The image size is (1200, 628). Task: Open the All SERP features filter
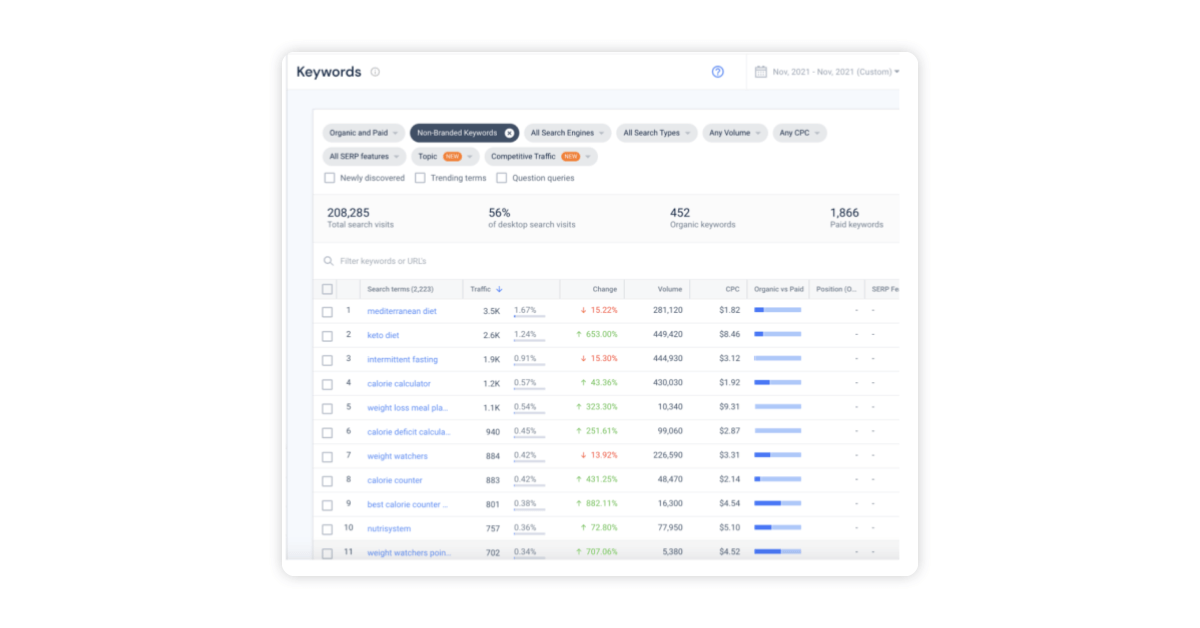360,155
